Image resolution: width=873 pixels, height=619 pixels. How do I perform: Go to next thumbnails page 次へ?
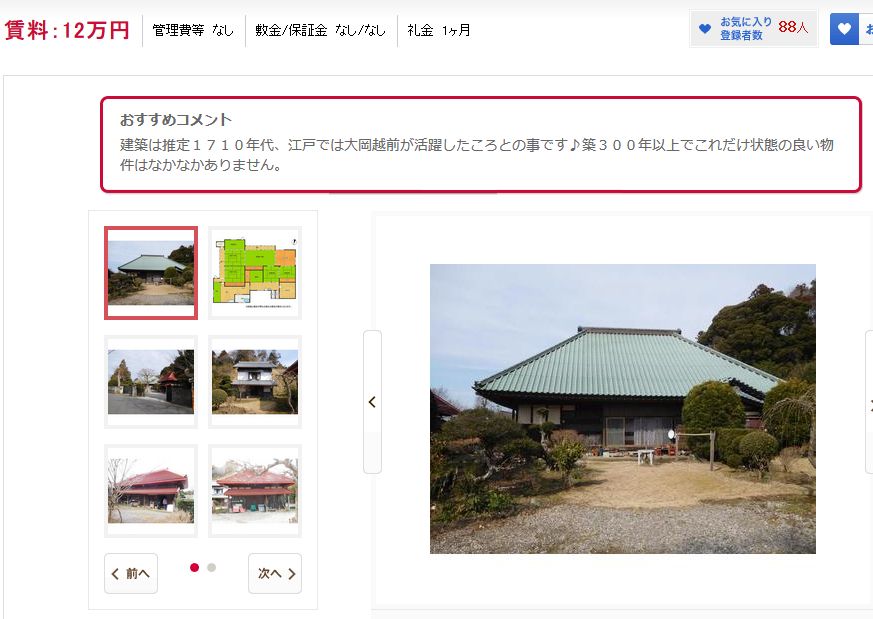point(275,573)
